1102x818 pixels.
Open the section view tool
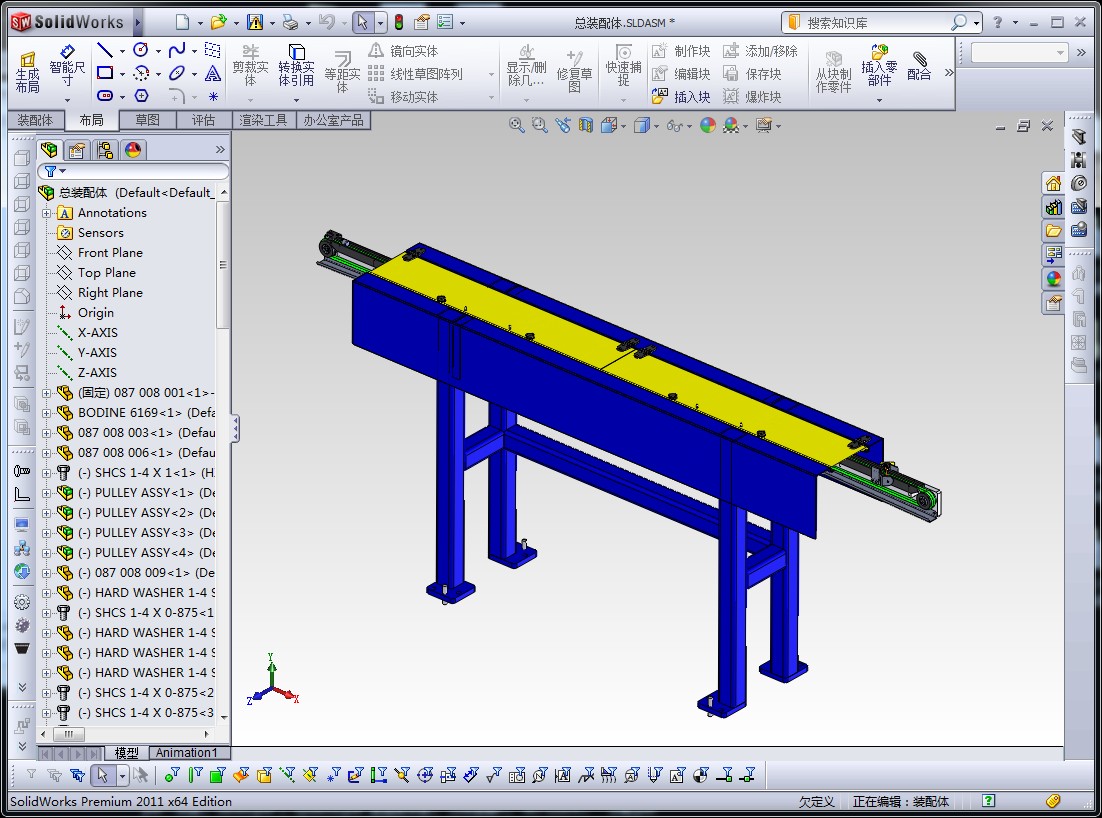click(585, 125)
